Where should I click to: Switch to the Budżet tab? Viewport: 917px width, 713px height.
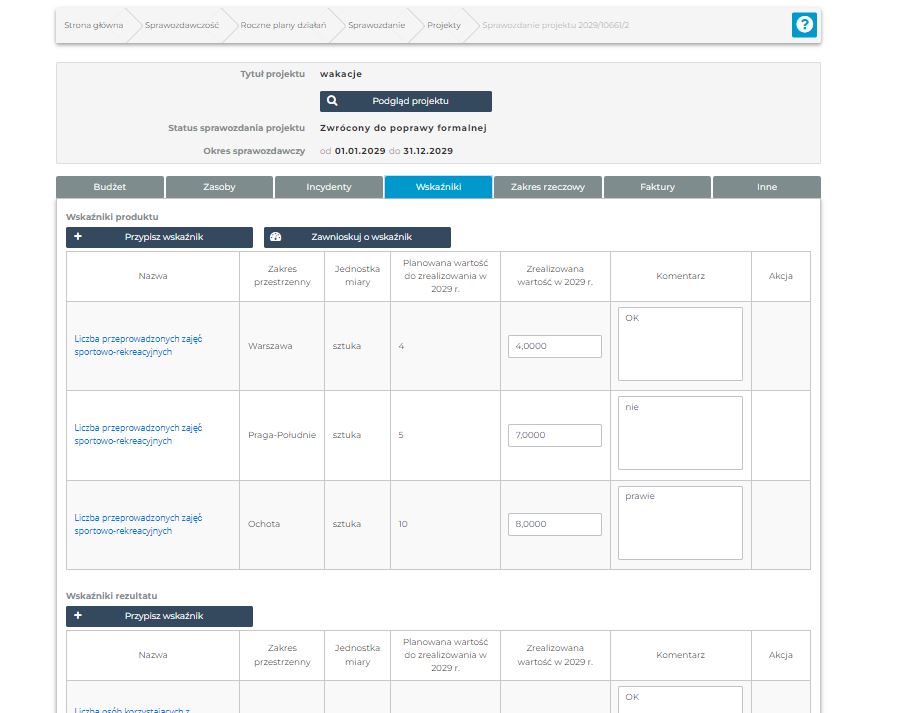pyautogui.click(x=110, y=187)
